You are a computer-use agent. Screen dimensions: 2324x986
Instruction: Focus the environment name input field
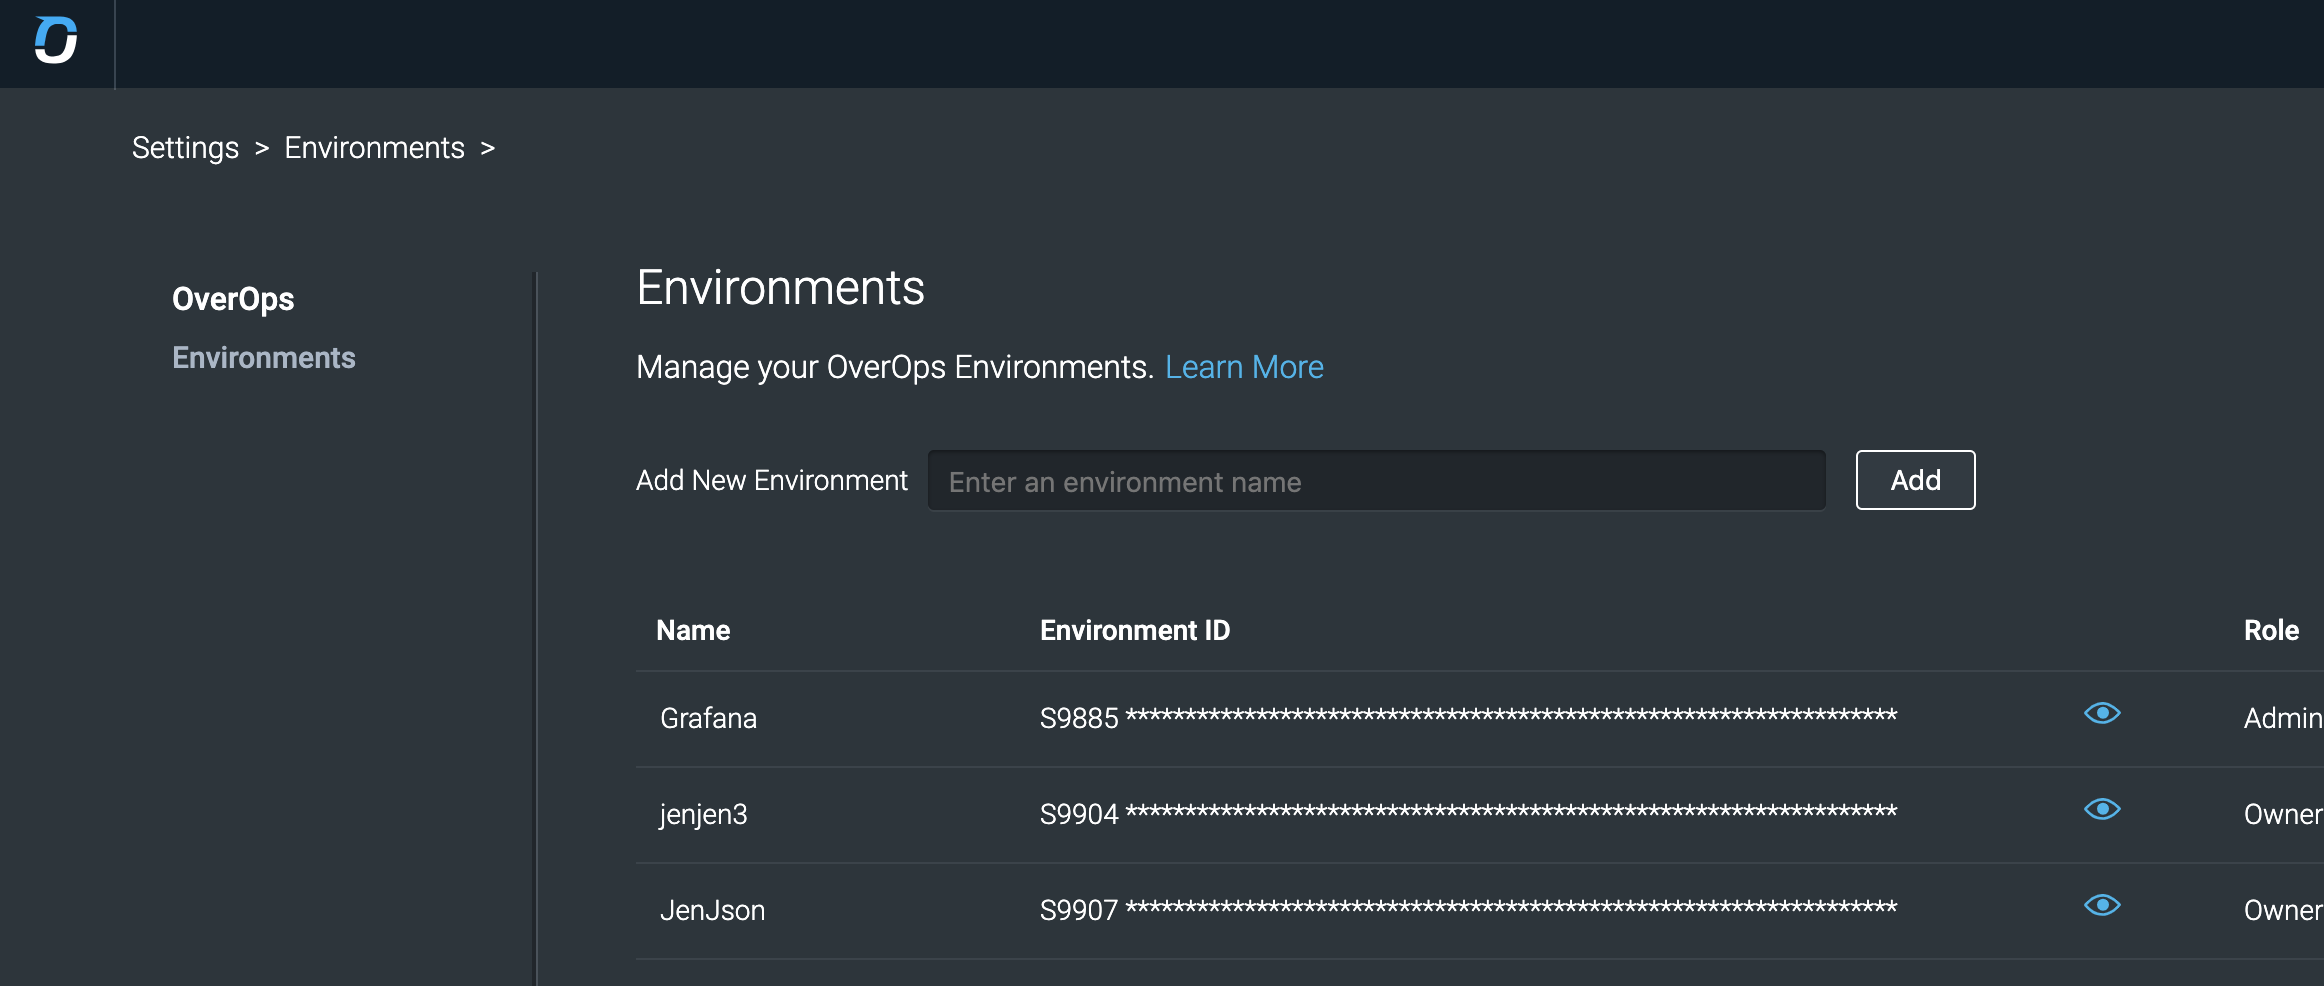[x=1376, y=481]
